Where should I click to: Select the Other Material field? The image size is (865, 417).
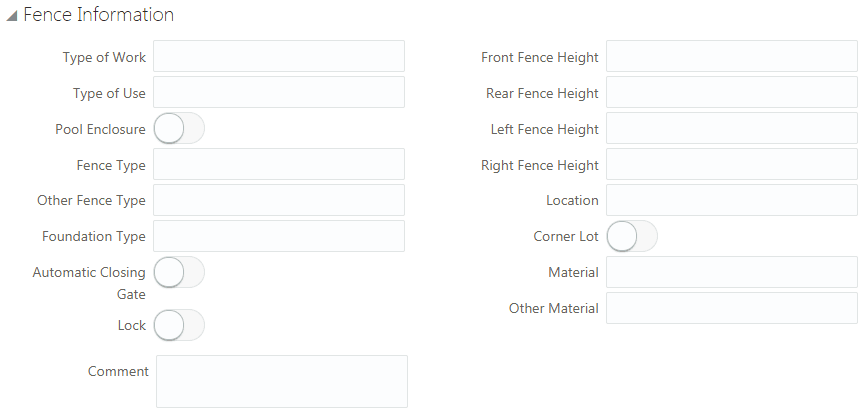point(732,308)
